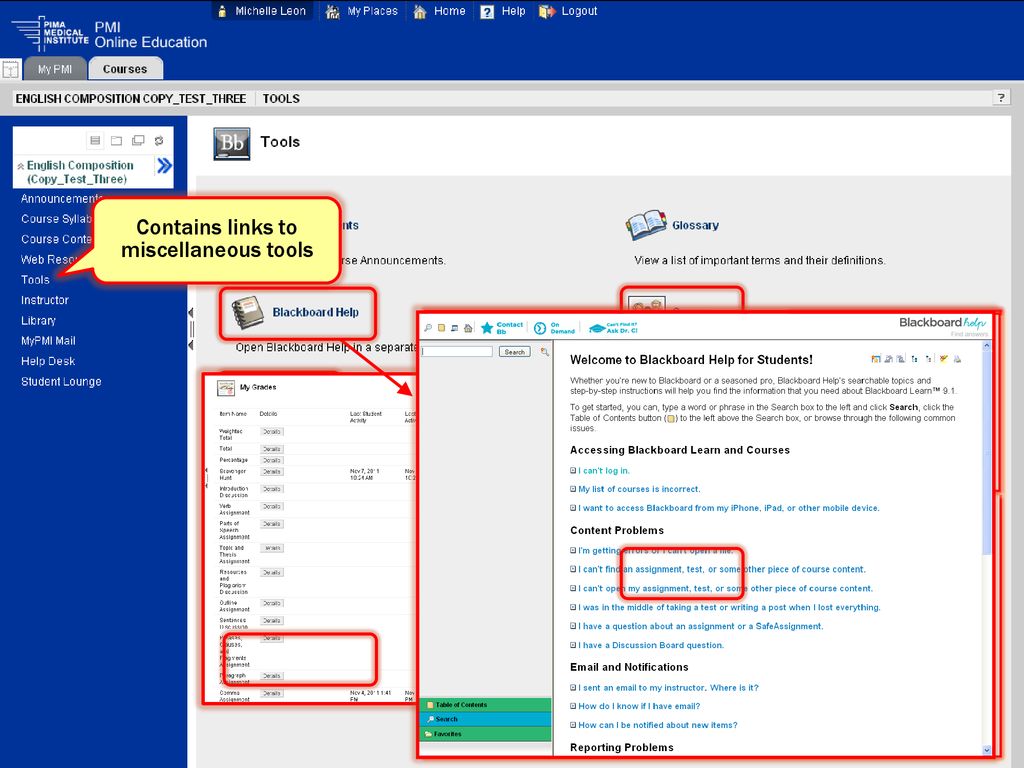
Task: Click the calendar icon left of My PMI tab
Action: (10, 69)
